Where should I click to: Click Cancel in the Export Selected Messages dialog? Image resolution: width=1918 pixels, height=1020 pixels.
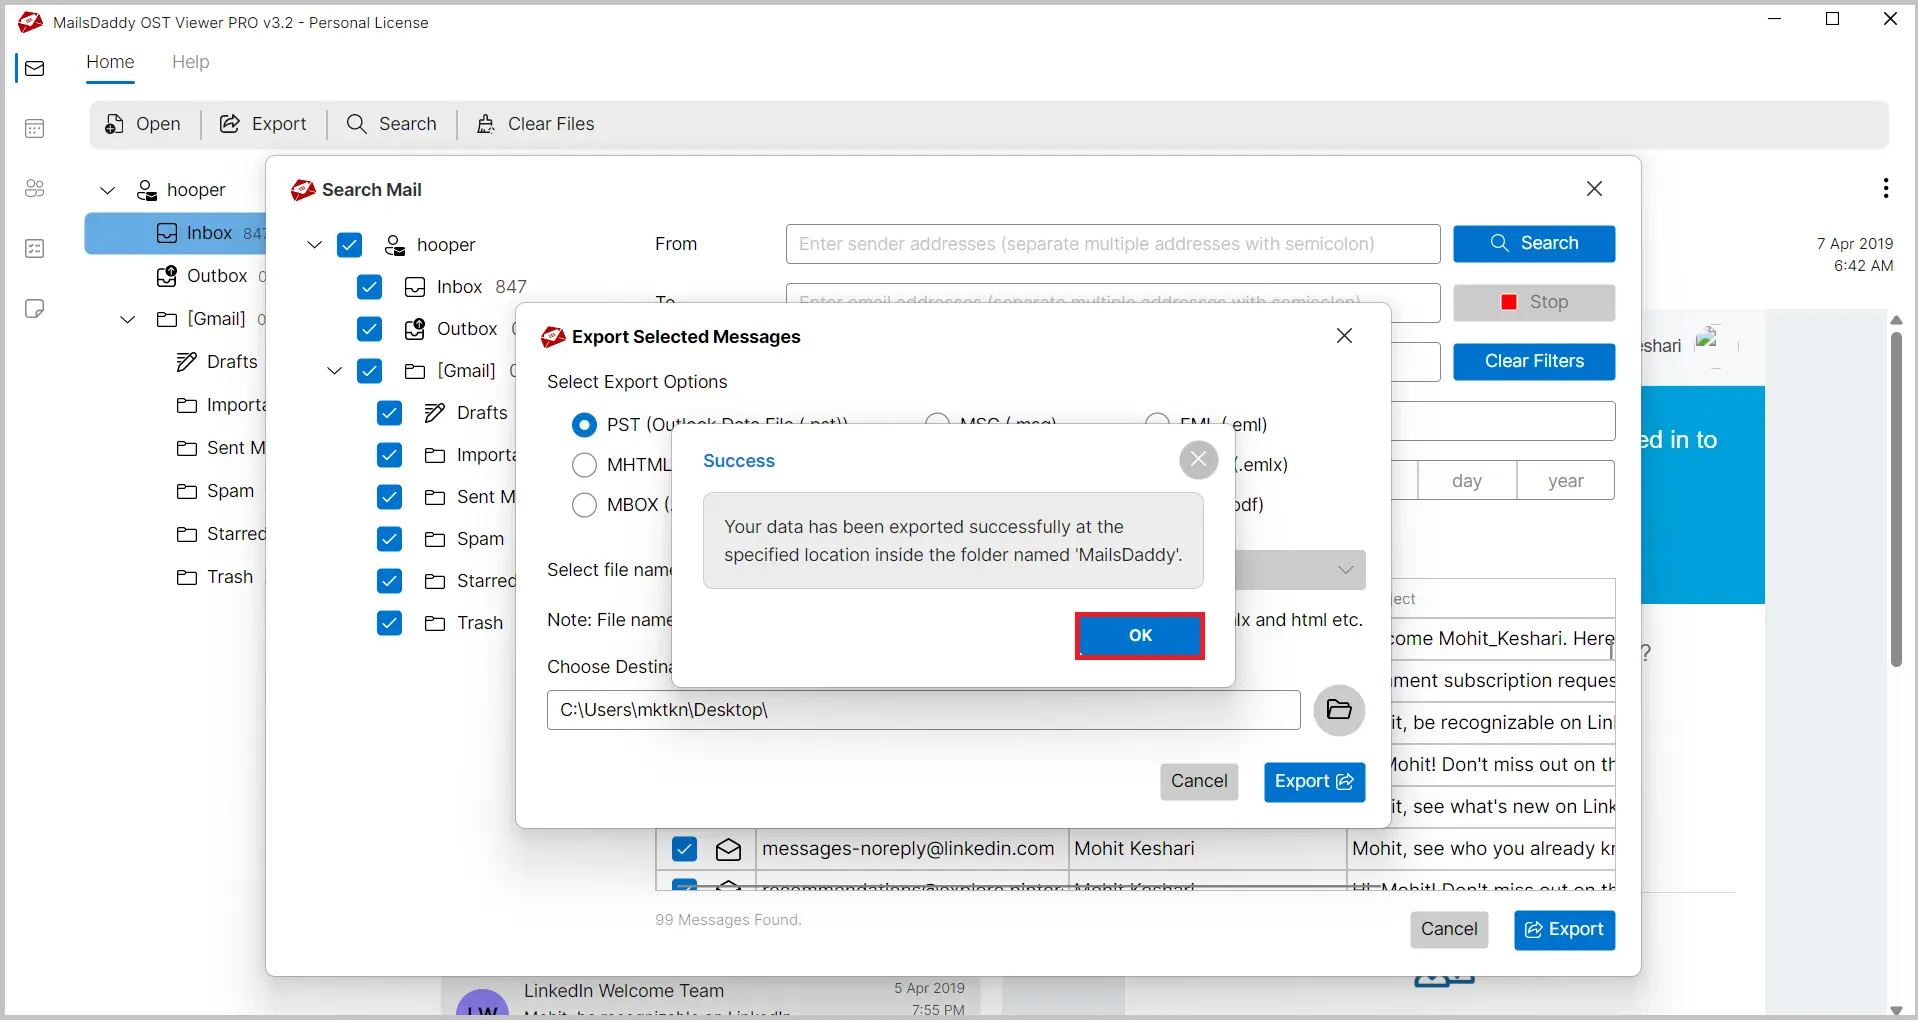point(1199,782)
